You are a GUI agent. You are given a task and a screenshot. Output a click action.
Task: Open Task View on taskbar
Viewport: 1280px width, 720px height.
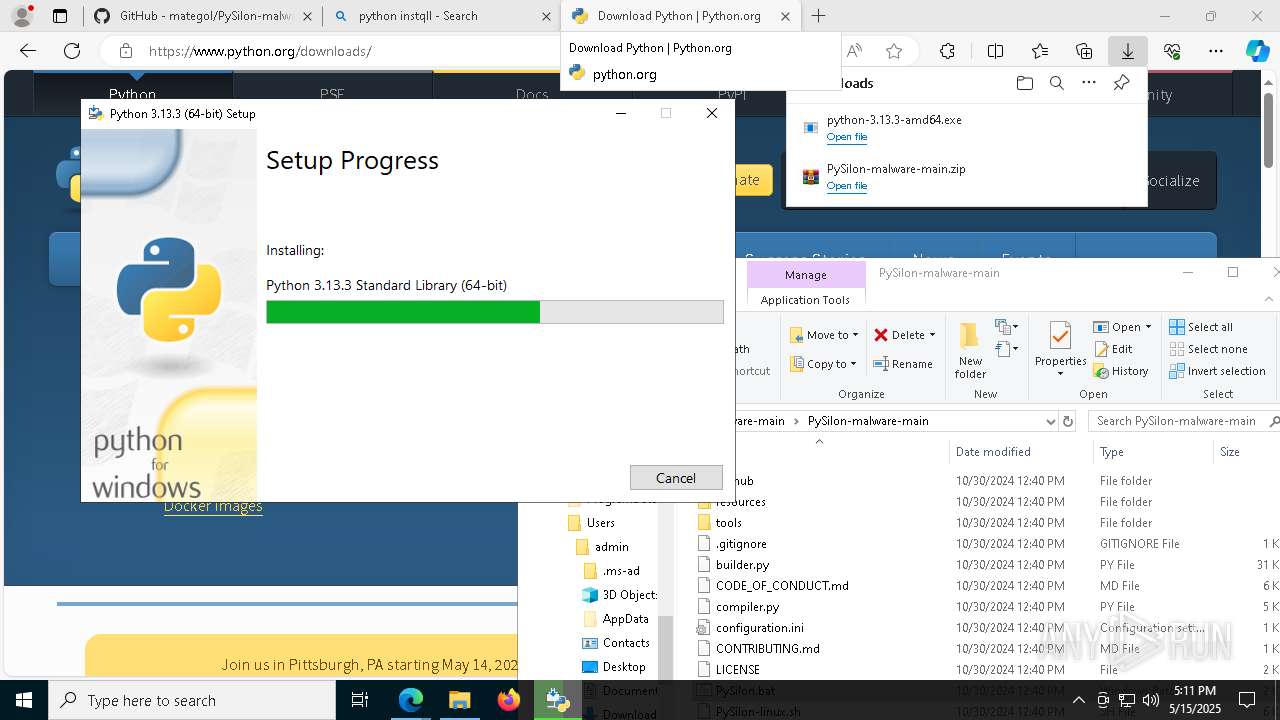[361, 700]
